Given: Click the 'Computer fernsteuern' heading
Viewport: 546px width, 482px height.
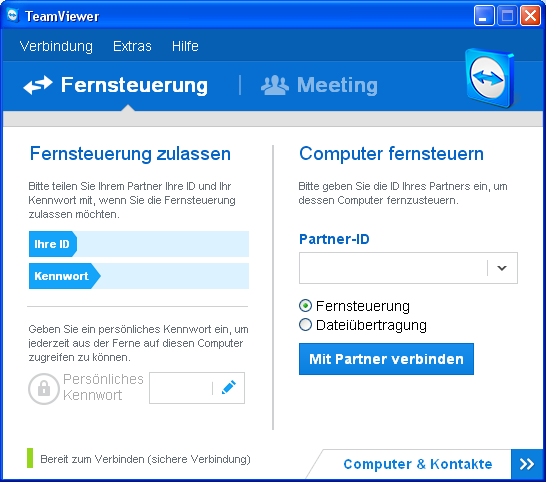Looking at the screenshot, I should 391,153.
